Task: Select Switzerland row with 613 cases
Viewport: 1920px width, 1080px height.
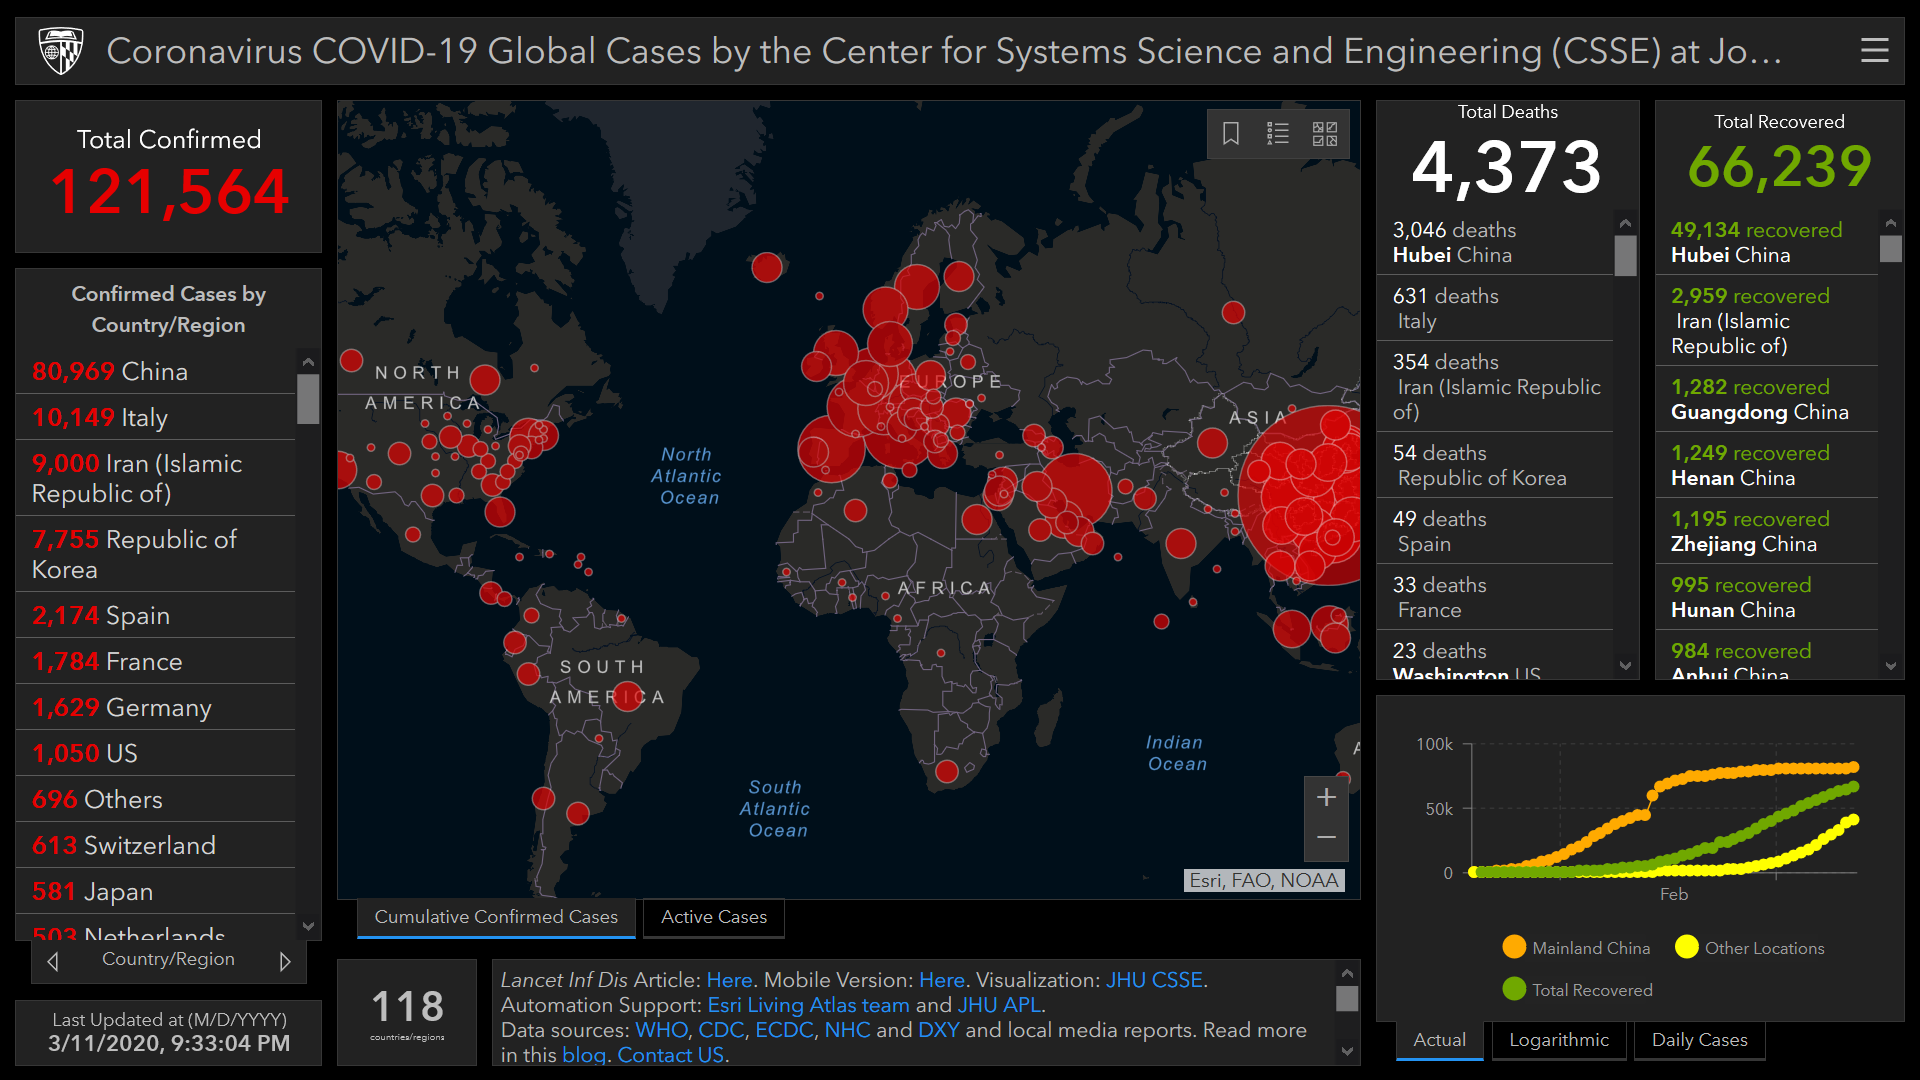Action: (x=156, y=845)
